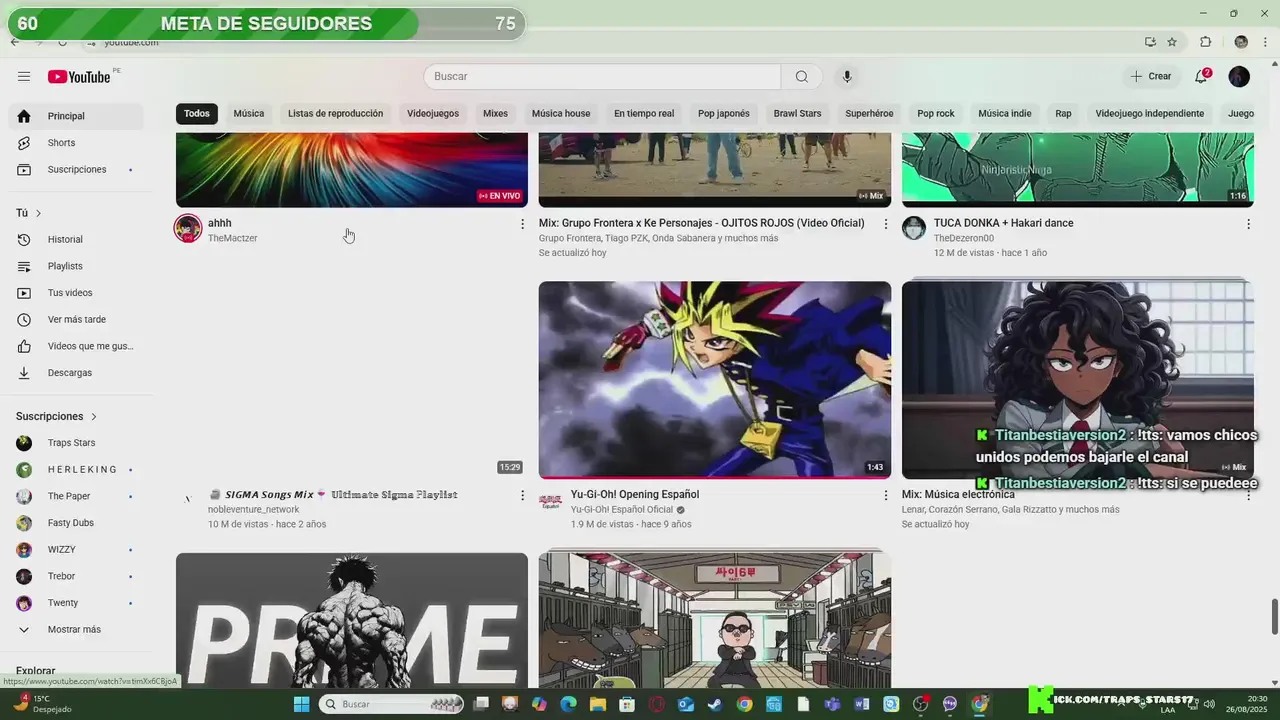This screenshot has width=1280, height=720.
Task: Open the Windows Start menu
Action: click(x=301, y=704)
